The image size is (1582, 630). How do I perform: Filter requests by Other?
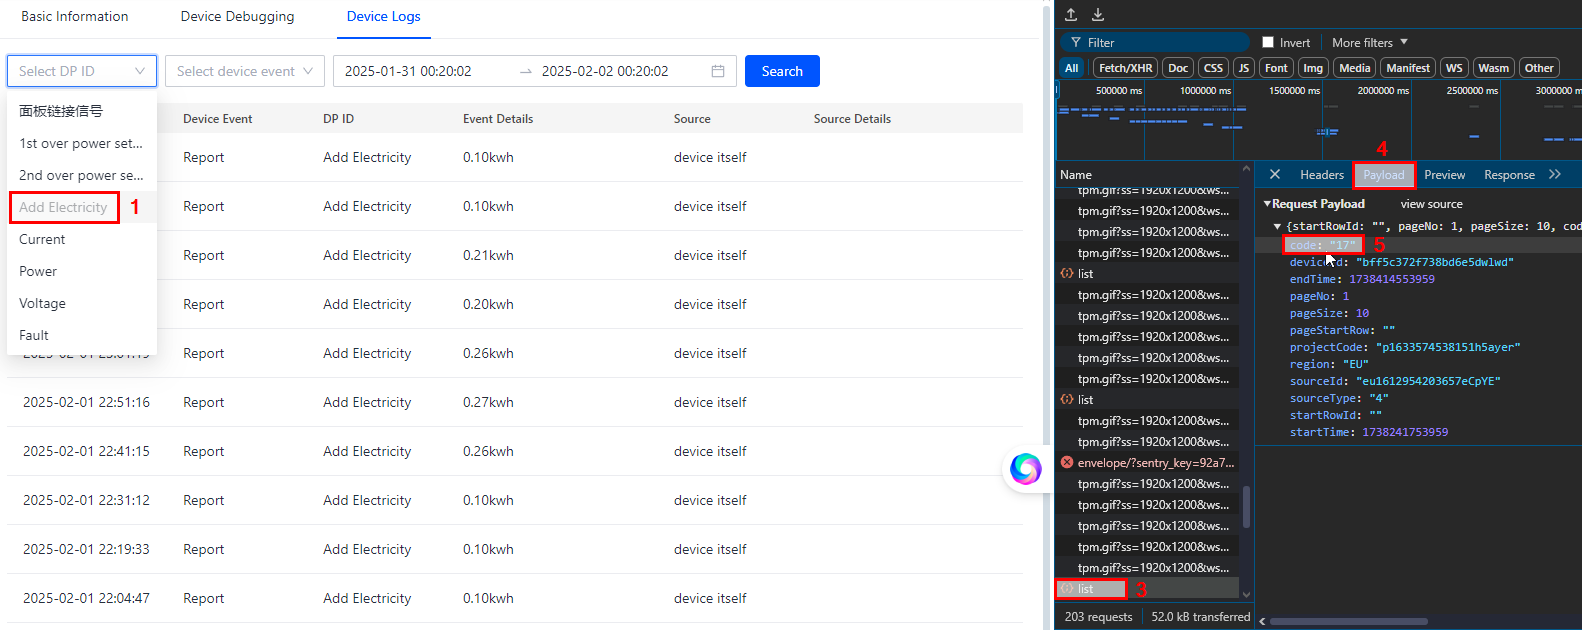1539,68
